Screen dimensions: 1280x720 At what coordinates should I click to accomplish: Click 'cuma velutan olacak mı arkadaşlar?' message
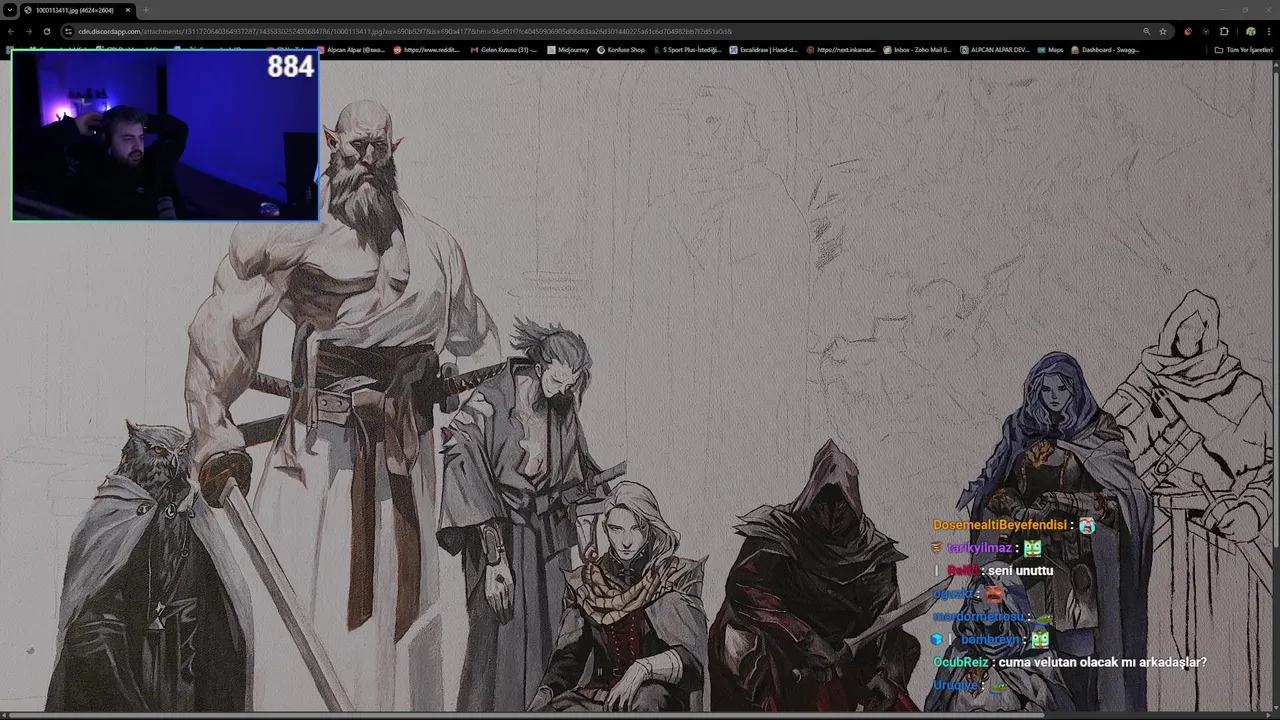click(1102, 662)
